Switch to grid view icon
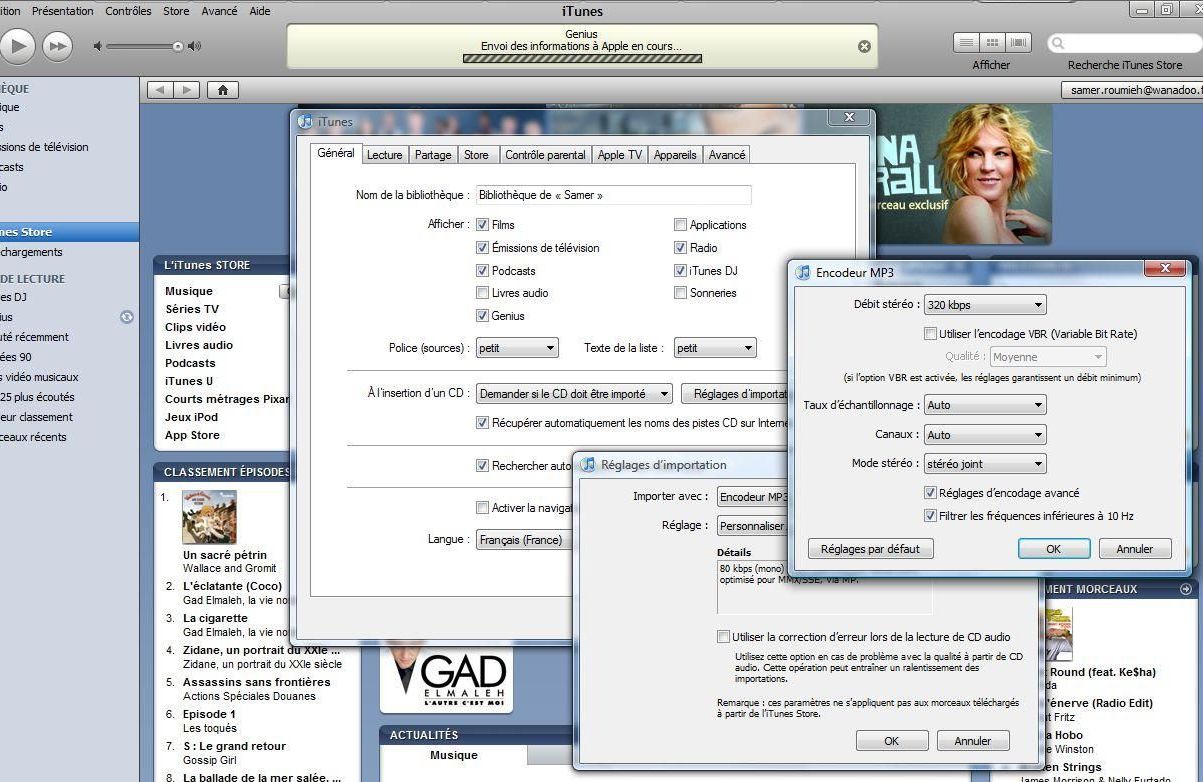Image resolution: width=1203 pixels, height=782 pixels. [x=992, y=42]
